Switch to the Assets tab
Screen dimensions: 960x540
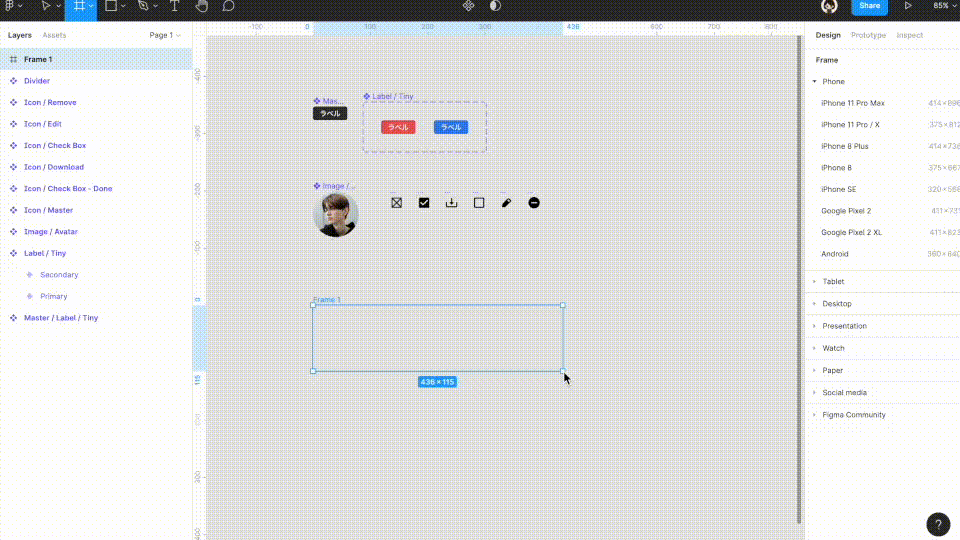[x=54, y=35]
